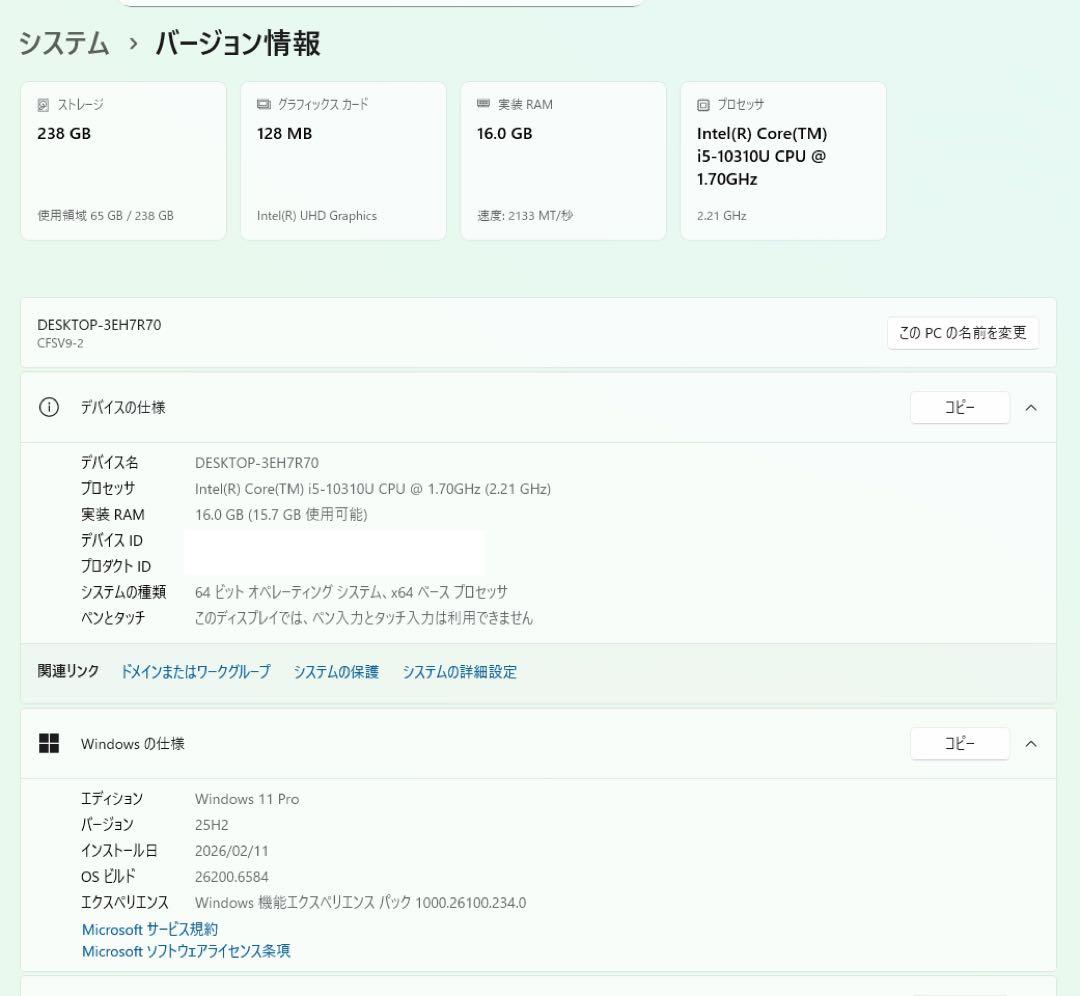Open the システムの保護 link
Screen dimensions: 1080x996
click(336, 671)
